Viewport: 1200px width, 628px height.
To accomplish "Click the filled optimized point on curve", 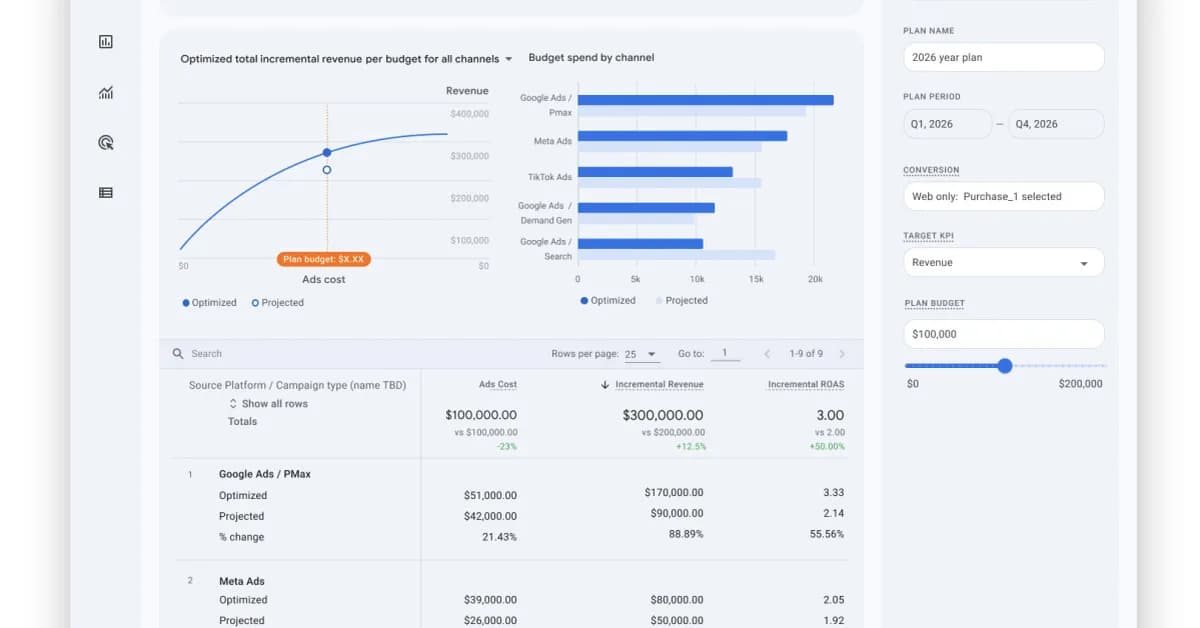I will pos(327,153).
